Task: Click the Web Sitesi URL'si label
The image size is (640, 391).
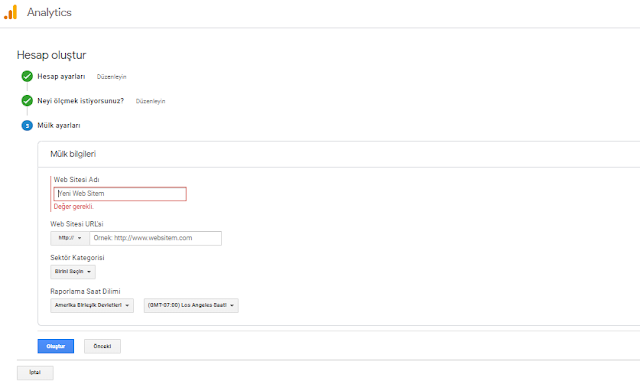Action: point(77,224)
